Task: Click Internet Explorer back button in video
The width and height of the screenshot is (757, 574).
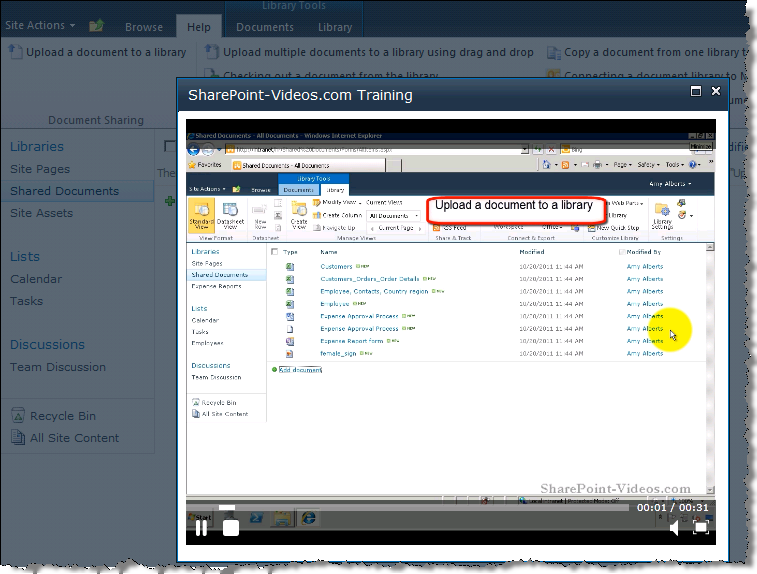Action: tap(194, 150)
